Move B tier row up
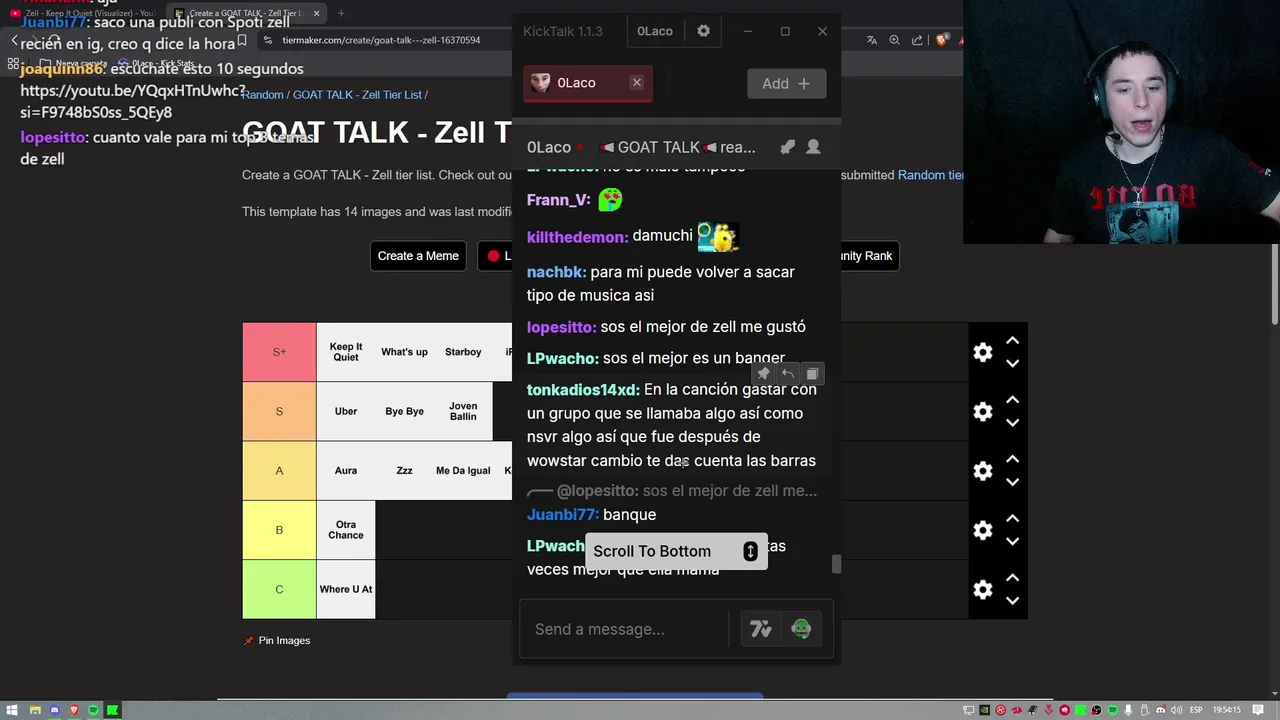This screenshot has height=720, width=1280. (x=1012, y=518)
